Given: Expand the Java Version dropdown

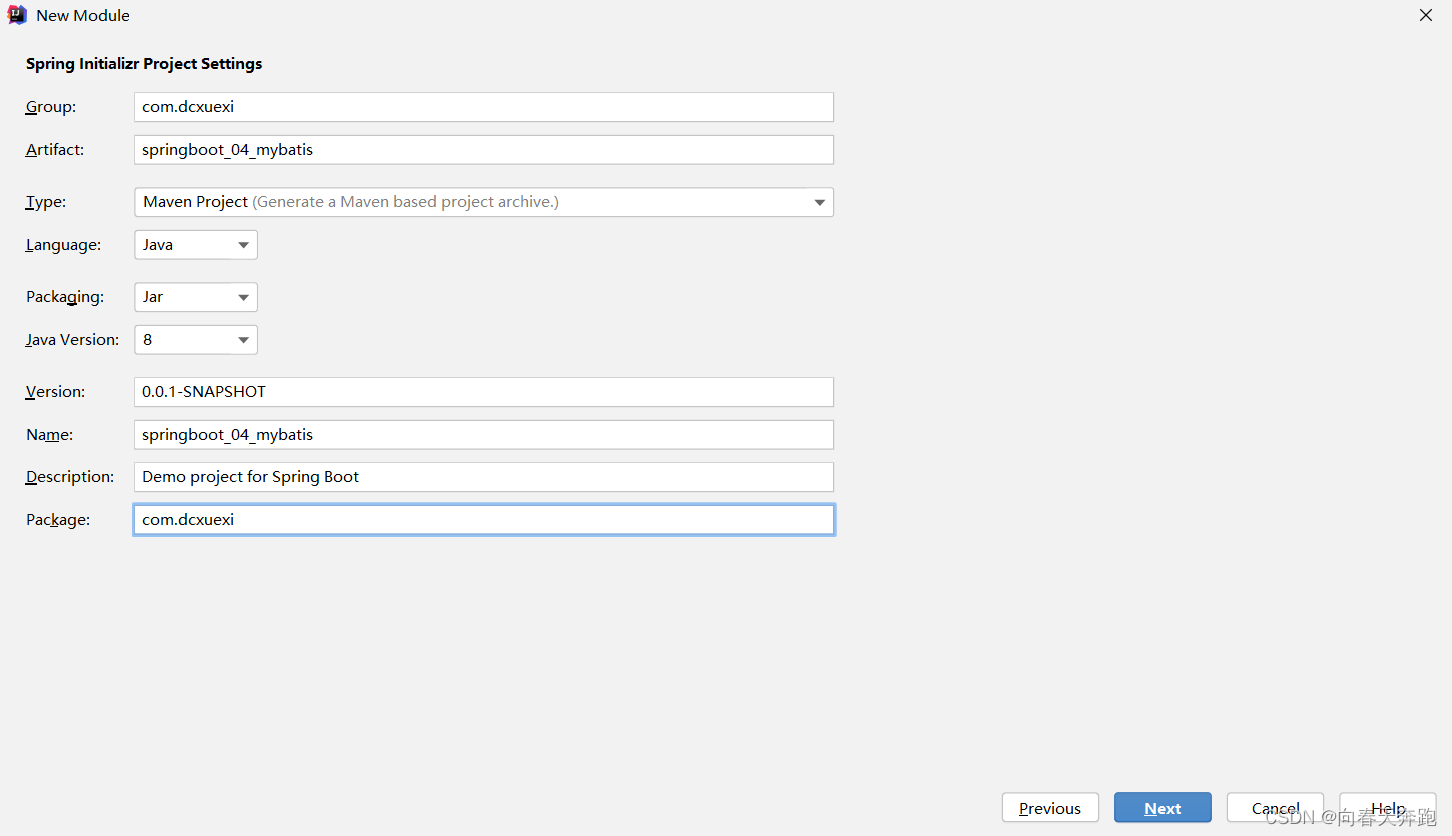Looking at the screenshot, I should [196, 340].
